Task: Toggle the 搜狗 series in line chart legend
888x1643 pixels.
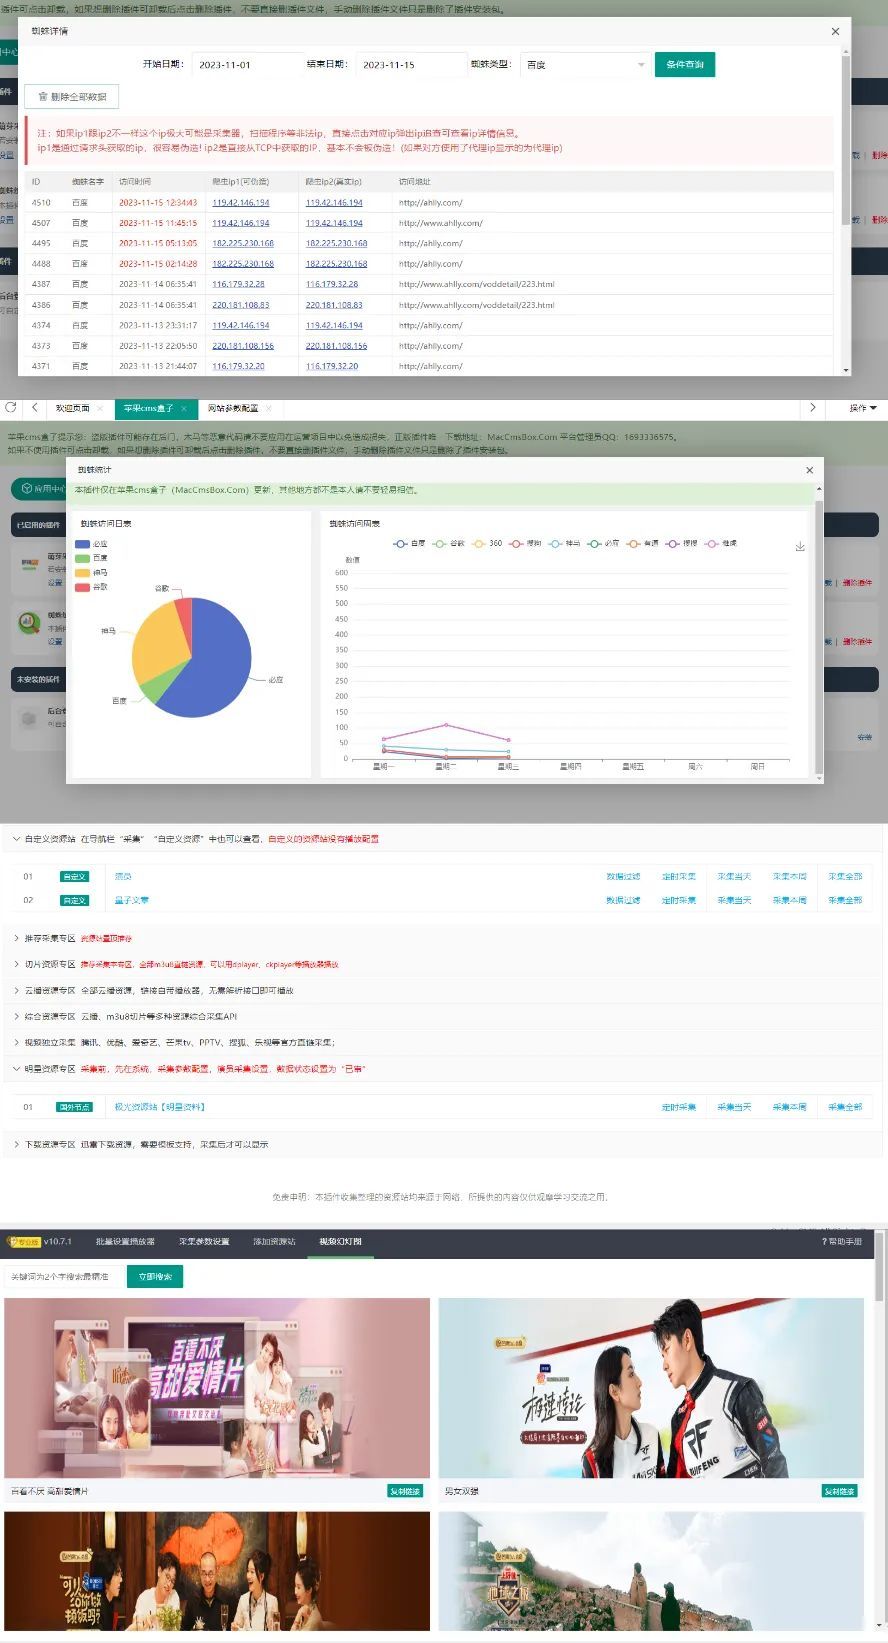Action: click(525, 543)
